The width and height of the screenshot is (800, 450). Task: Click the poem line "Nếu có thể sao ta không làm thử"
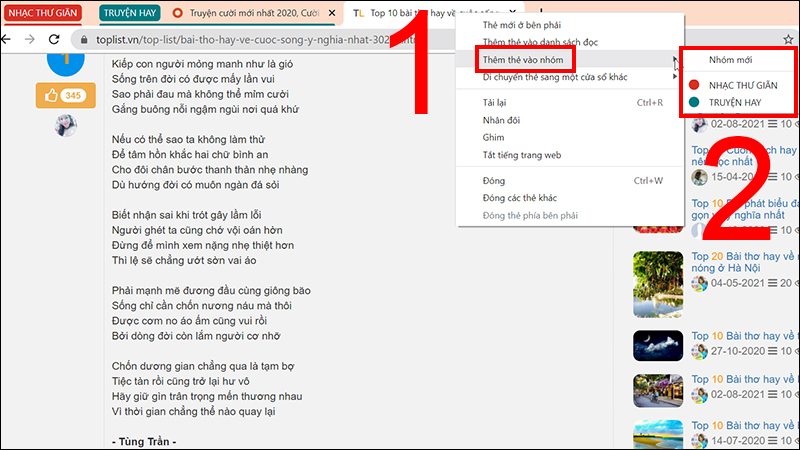[x=188, y=139]
